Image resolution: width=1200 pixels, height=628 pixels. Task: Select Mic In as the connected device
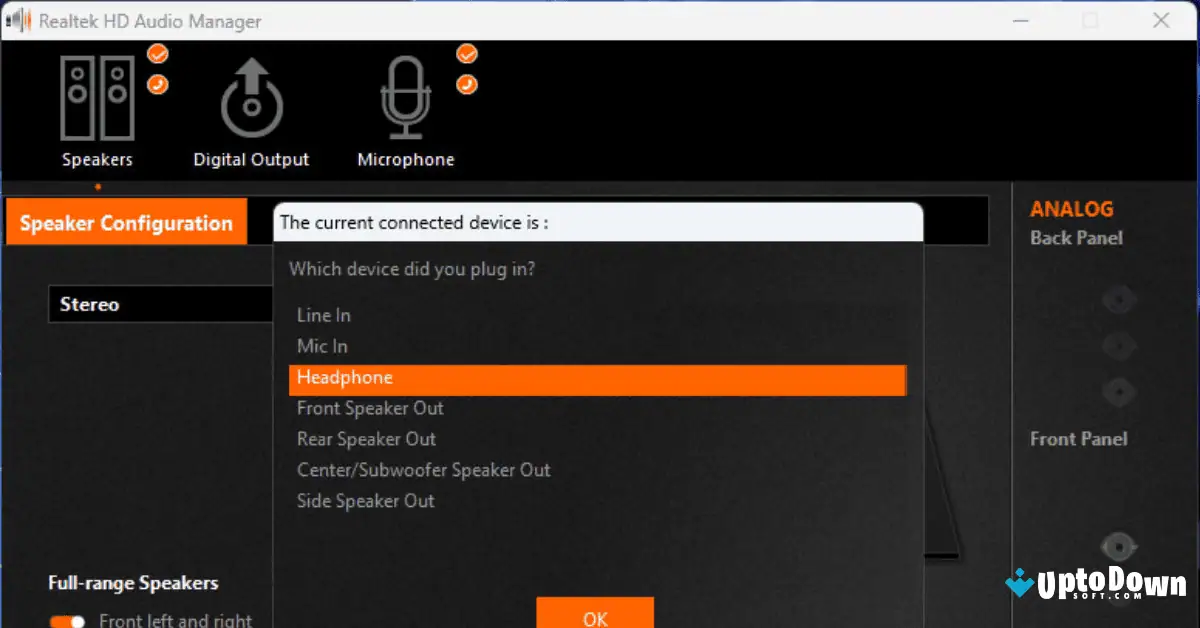[x=321, y=346]
